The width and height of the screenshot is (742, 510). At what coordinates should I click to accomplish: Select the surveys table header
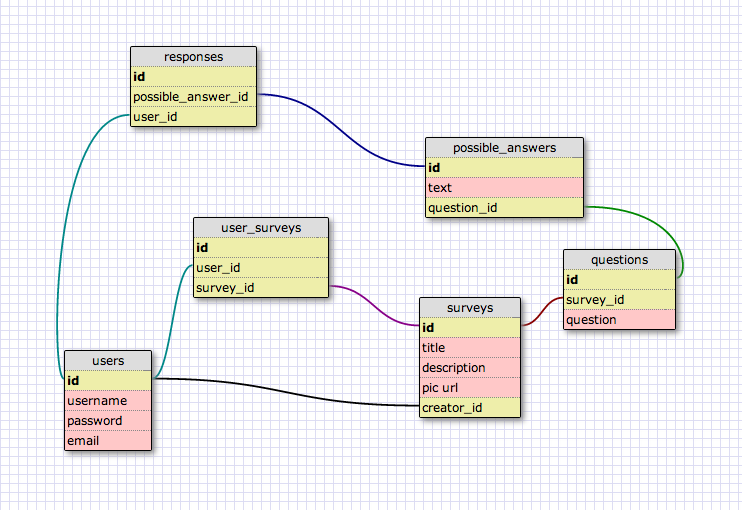coord(470,307)
